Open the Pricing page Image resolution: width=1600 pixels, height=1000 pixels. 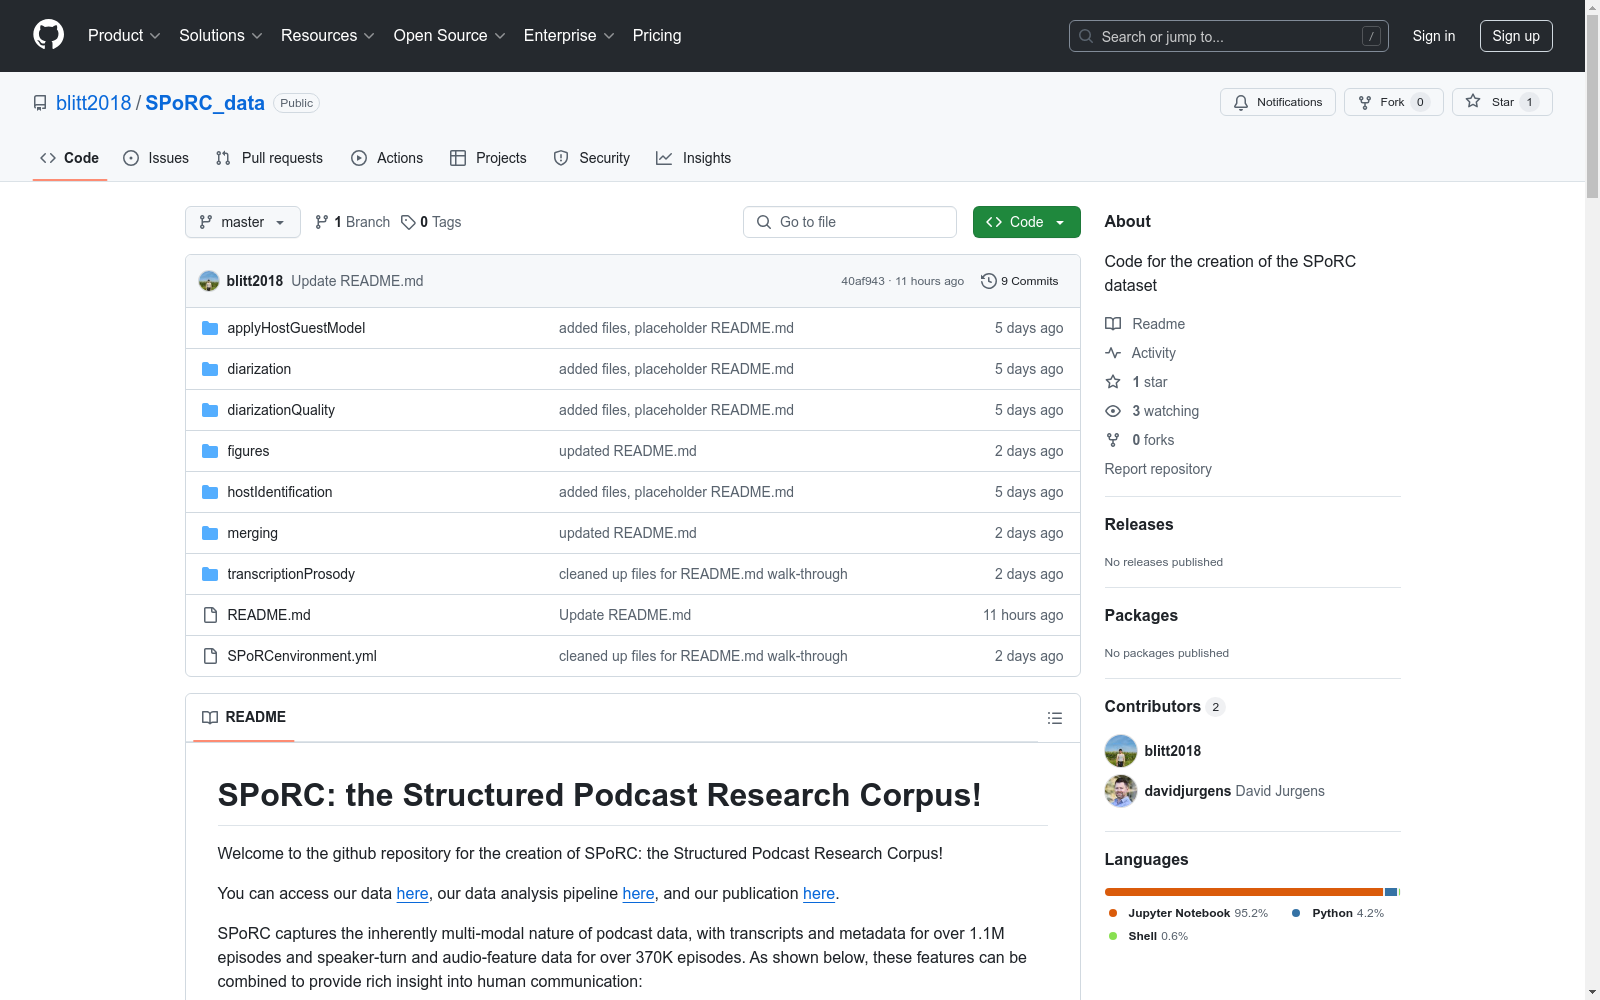[657, 35]
